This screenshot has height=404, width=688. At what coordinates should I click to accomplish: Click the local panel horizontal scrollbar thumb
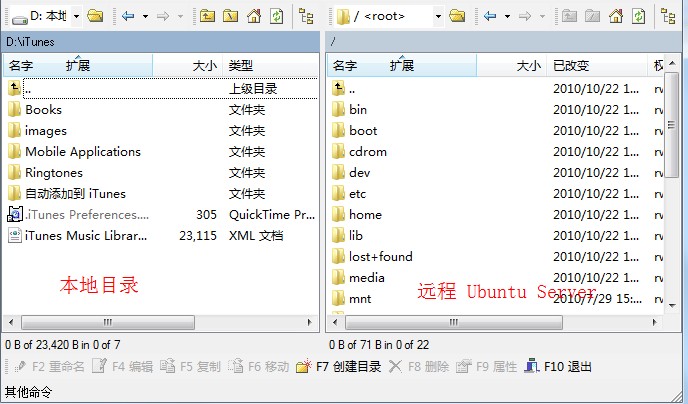coord(108,323)
